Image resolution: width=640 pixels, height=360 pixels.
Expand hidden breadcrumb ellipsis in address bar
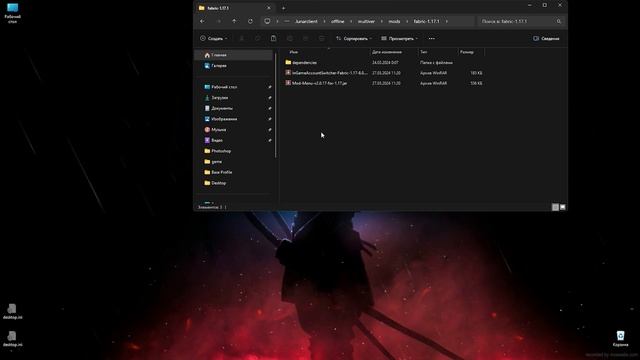point(287,21)
